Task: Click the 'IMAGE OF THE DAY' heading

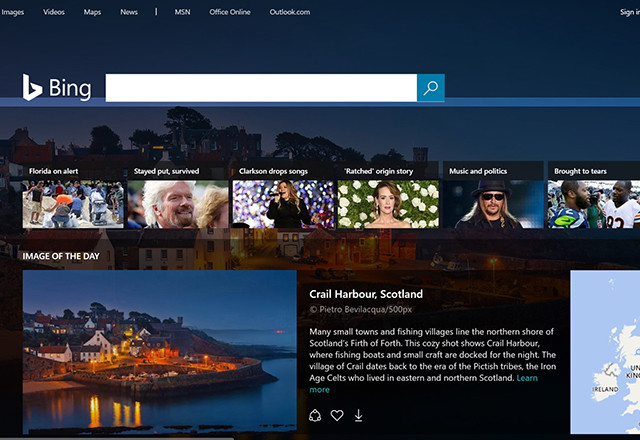Action: (x=61, y=256)
